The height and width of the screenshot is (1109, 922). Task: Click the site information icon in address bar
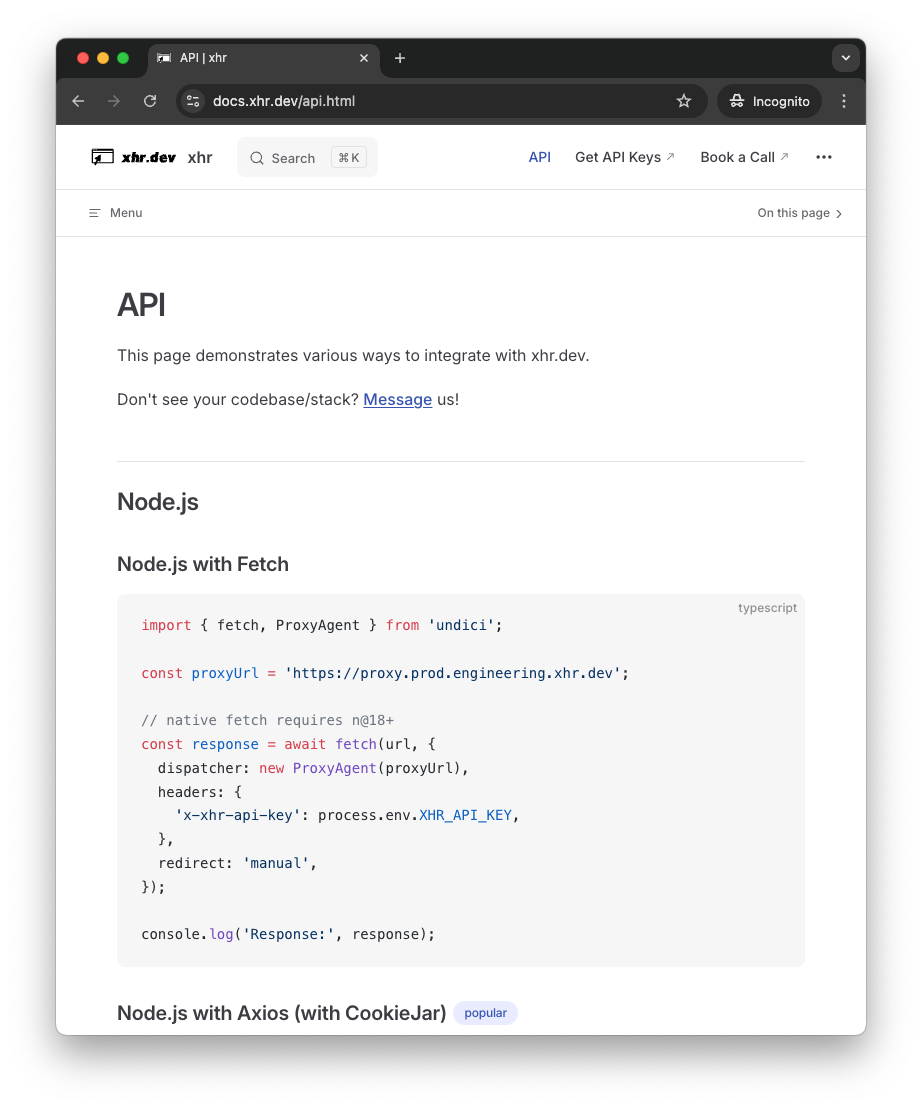(194, 101)
